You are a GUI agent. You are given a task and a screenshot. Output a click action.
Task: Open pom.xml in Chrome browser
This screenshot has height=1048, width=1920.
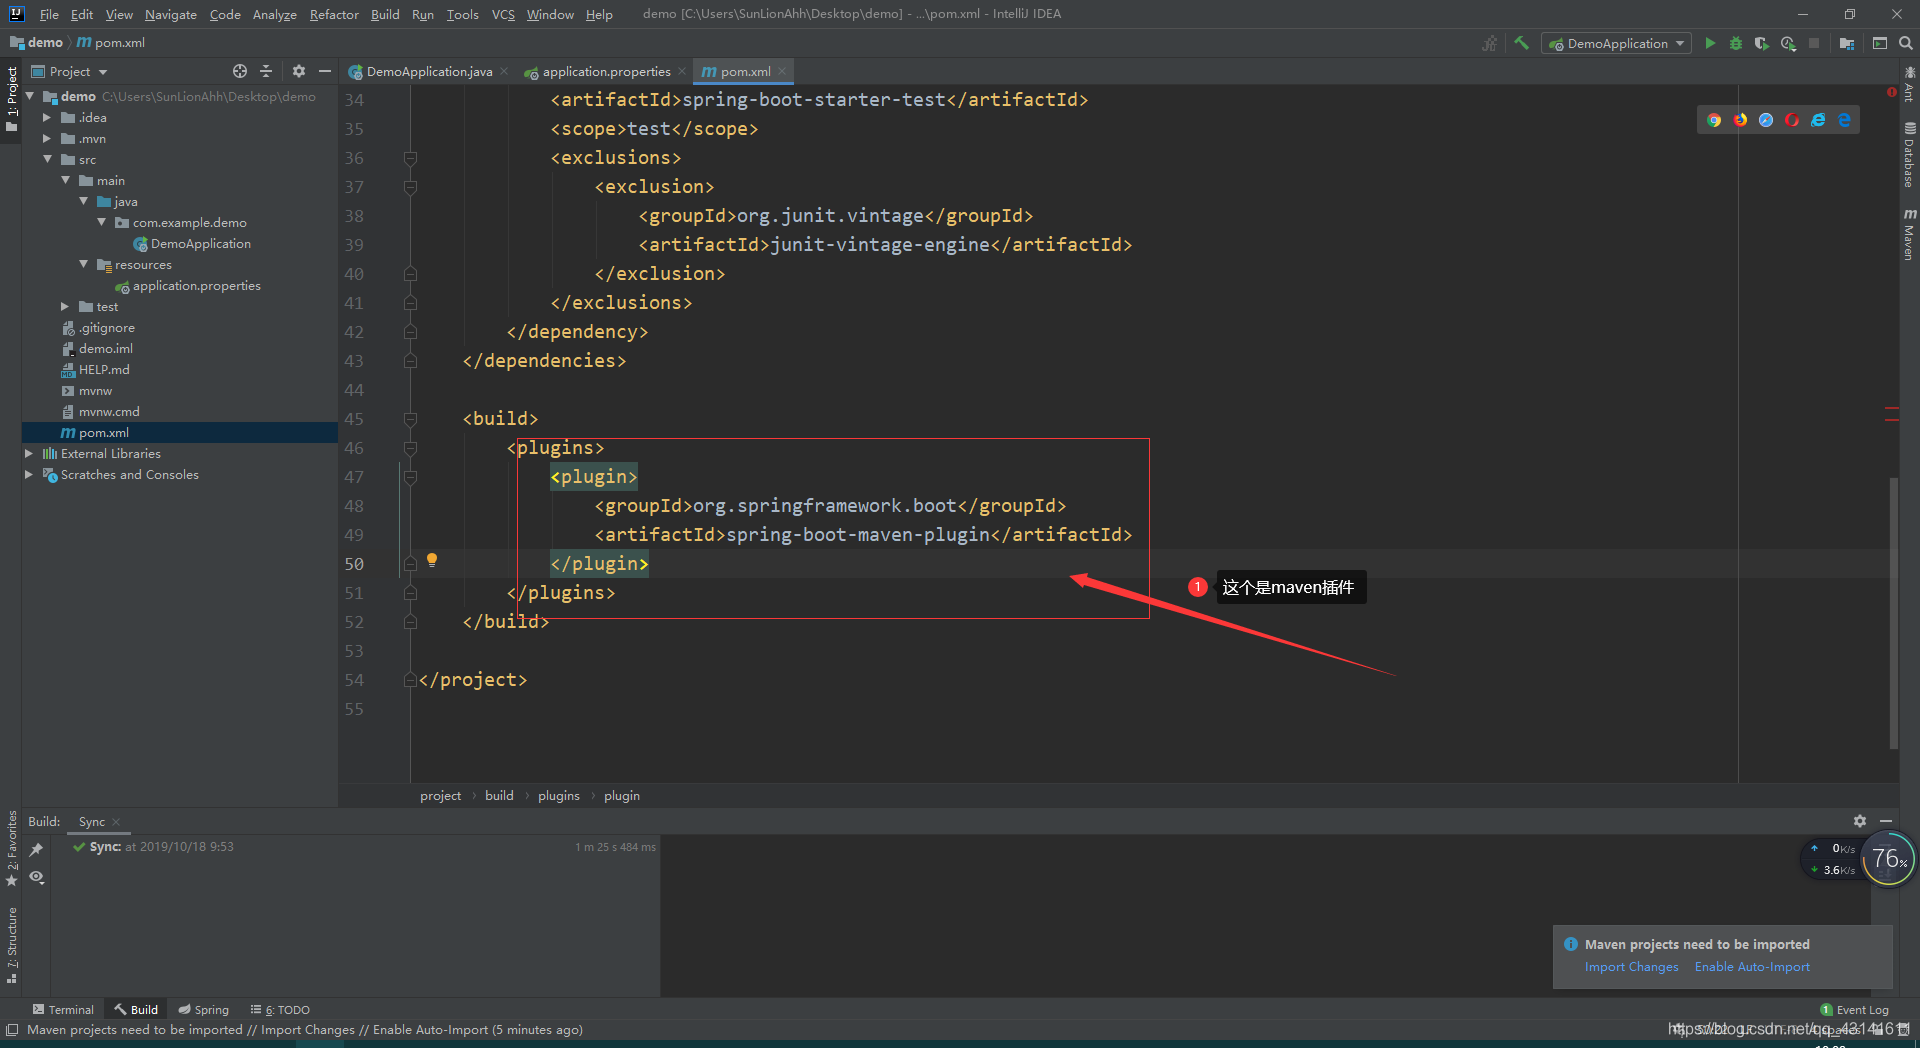(x=1714, y=120)
